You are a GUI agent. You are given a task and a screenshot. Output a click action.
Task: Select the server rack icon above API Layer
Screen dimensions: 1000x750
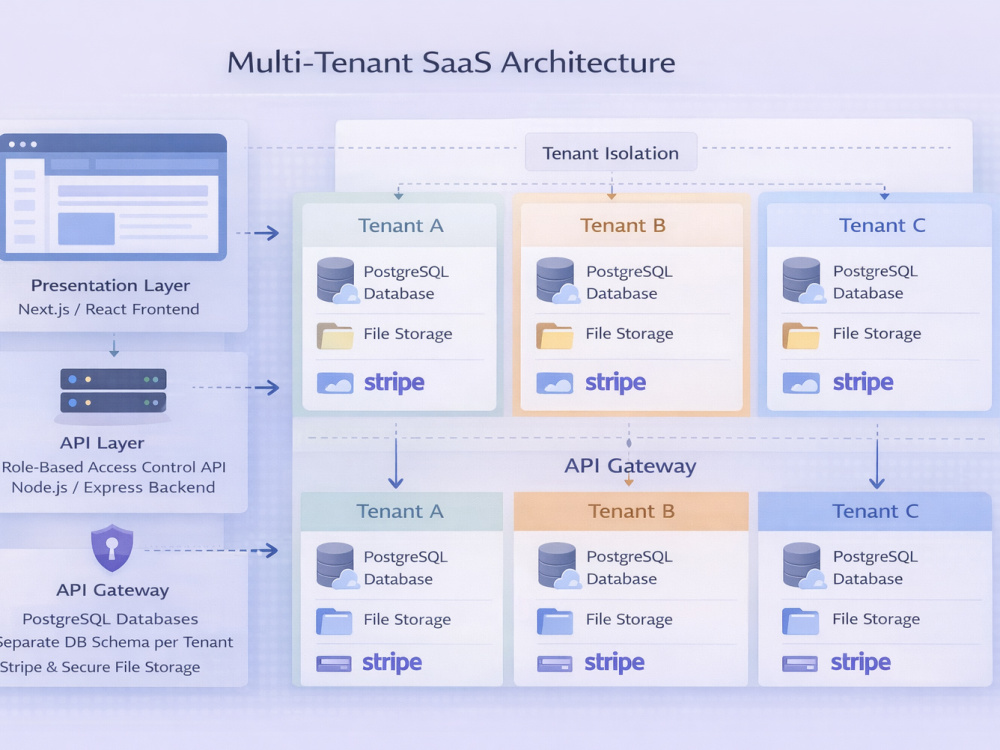[x=114, y=391]
